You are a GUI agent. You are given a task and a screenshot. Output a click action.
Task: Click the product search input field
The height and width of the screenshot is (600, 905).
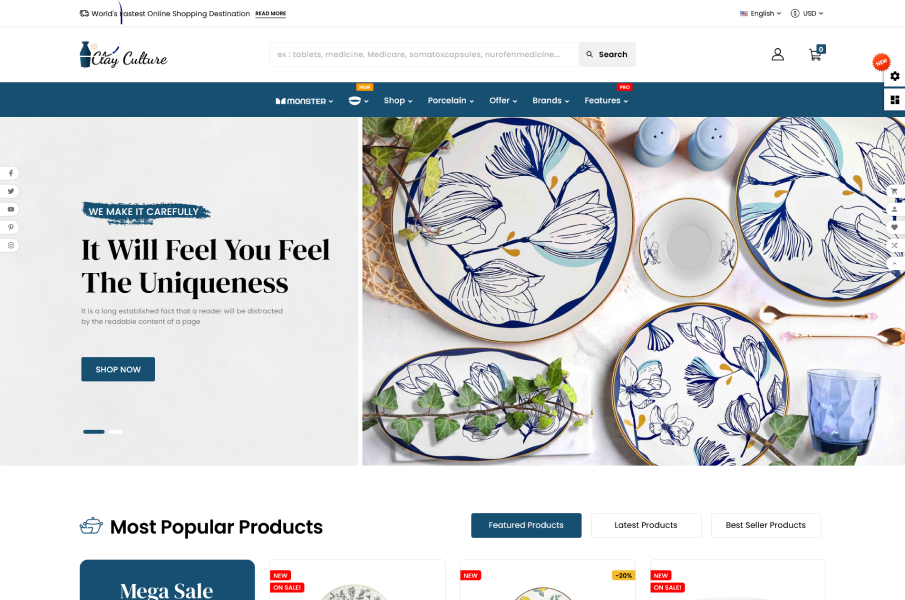(424, 54)
